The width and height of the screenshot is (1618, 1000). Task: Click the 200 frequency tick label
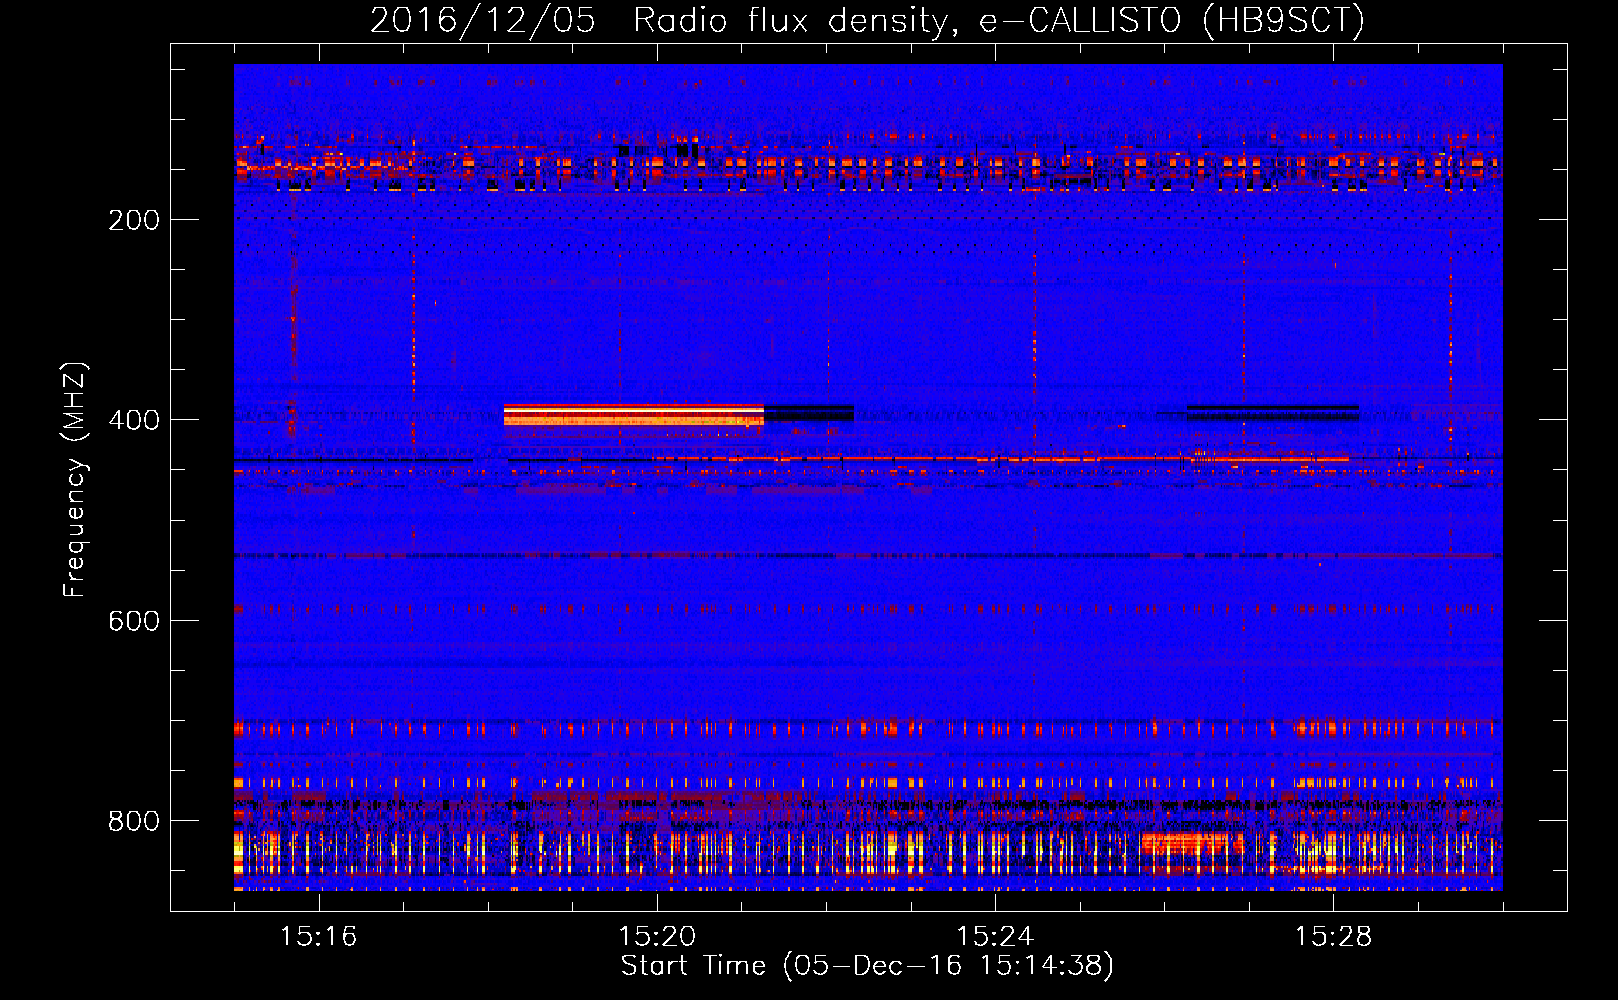(134, 220)
